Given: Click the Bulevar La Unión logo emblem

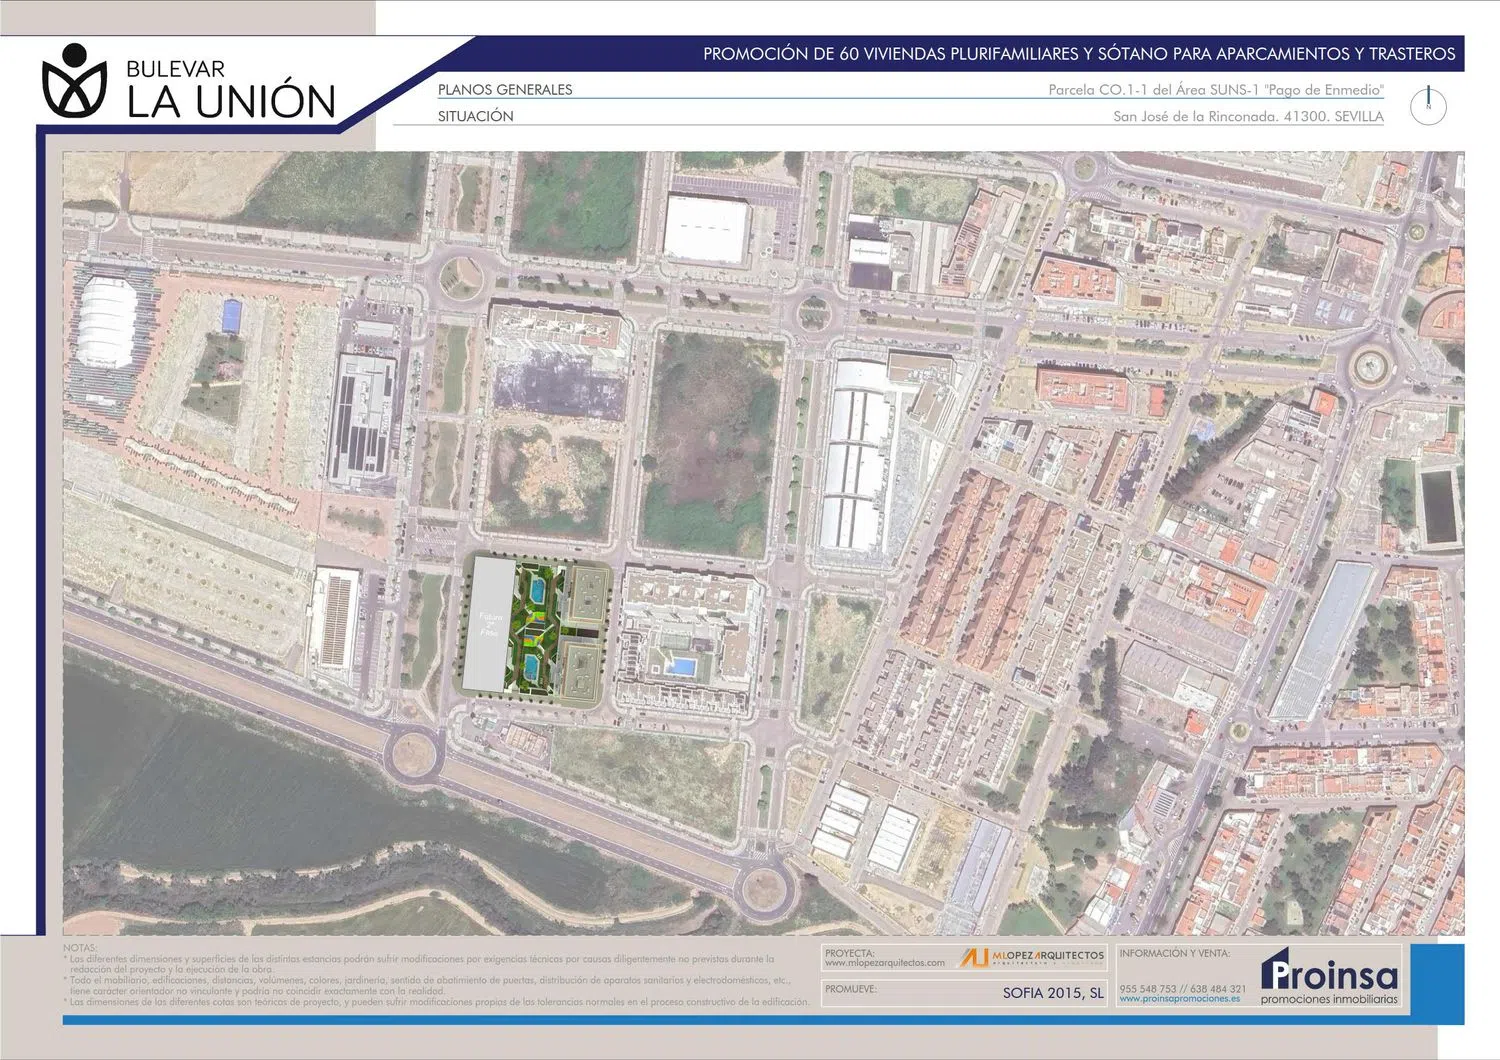Looking at the screenshot, I should click(x=73, y=81).
